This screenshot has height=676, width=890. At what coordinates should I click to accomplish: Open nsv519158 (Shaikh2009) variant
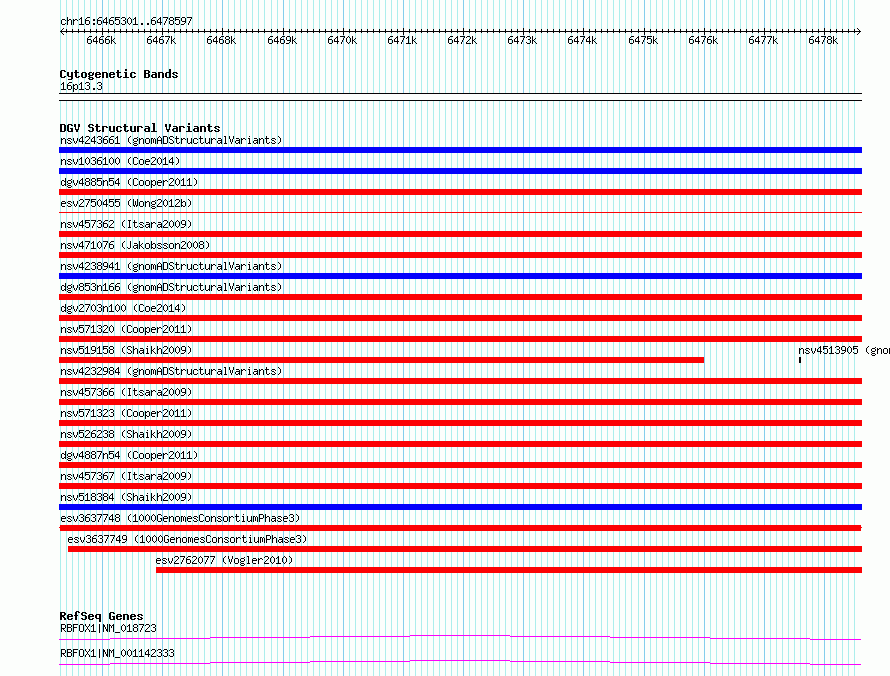click(x=126, y=350)
